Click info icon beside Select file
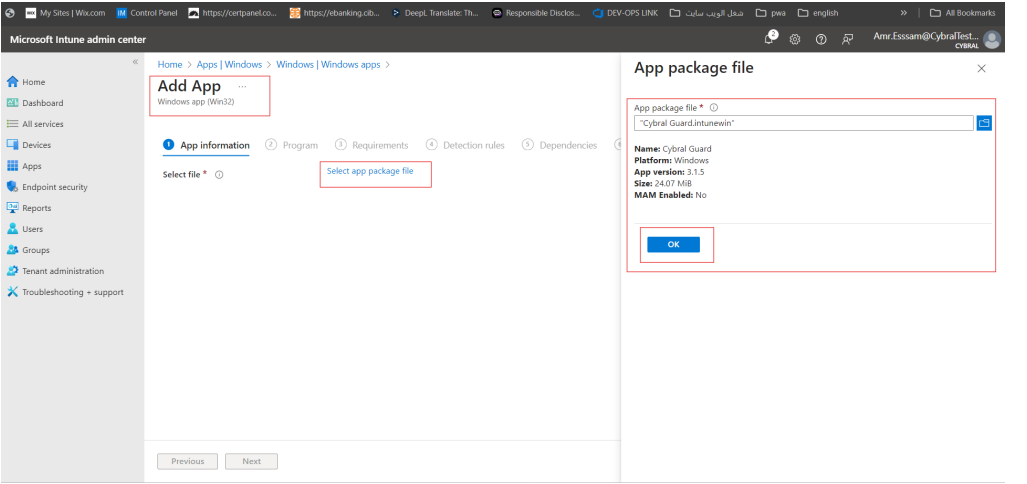 219,174
